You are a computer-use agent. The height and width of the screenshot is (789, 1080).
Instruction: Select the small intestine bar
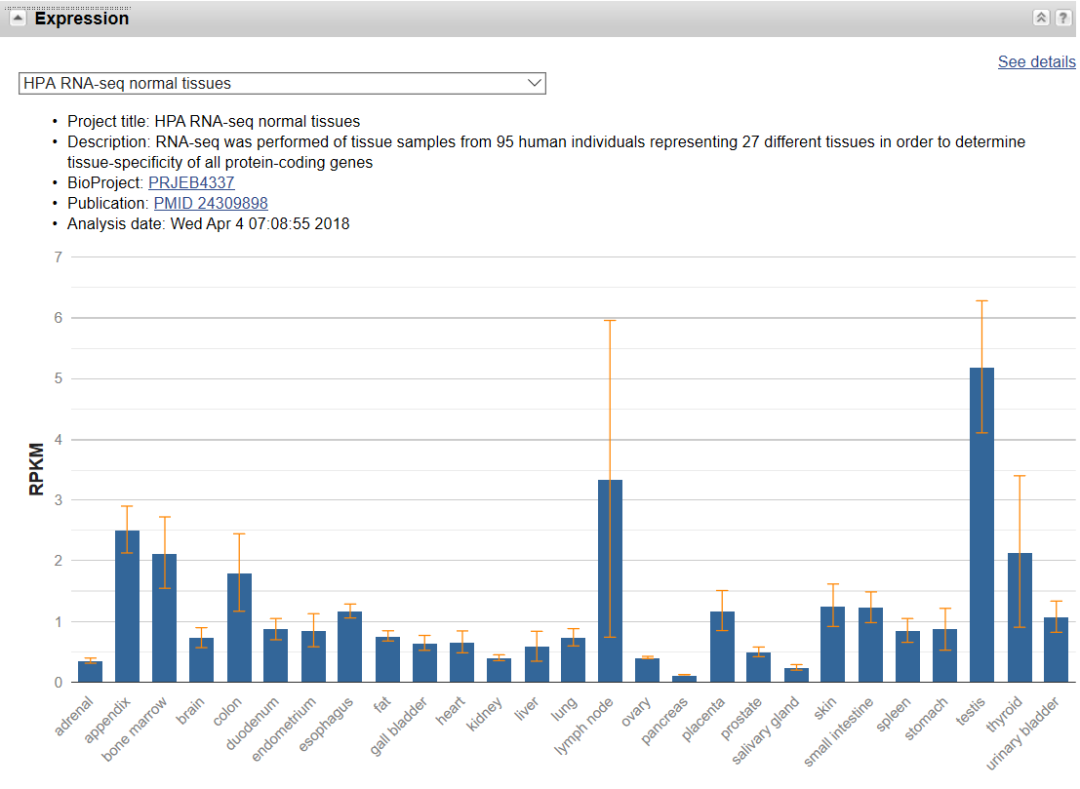click(x=871, y=645)
